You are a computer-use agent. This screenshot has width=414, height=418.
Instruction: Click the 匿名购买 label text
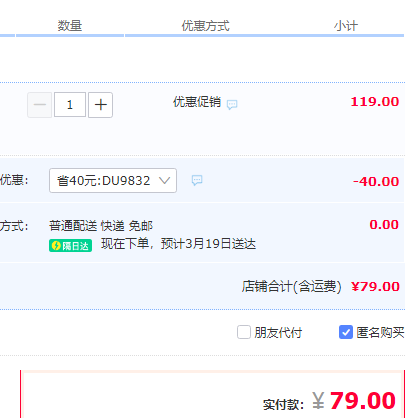(380, 333)
